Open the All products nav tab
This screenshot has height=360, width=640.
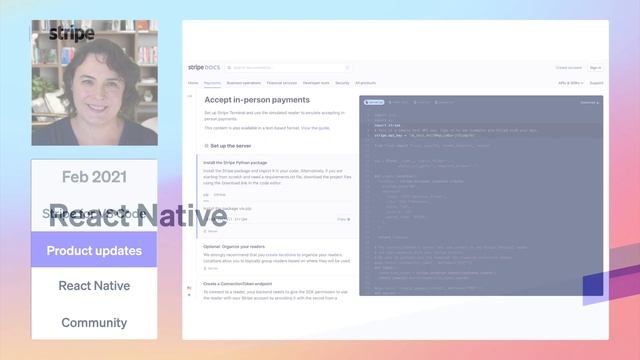(366, 83)
